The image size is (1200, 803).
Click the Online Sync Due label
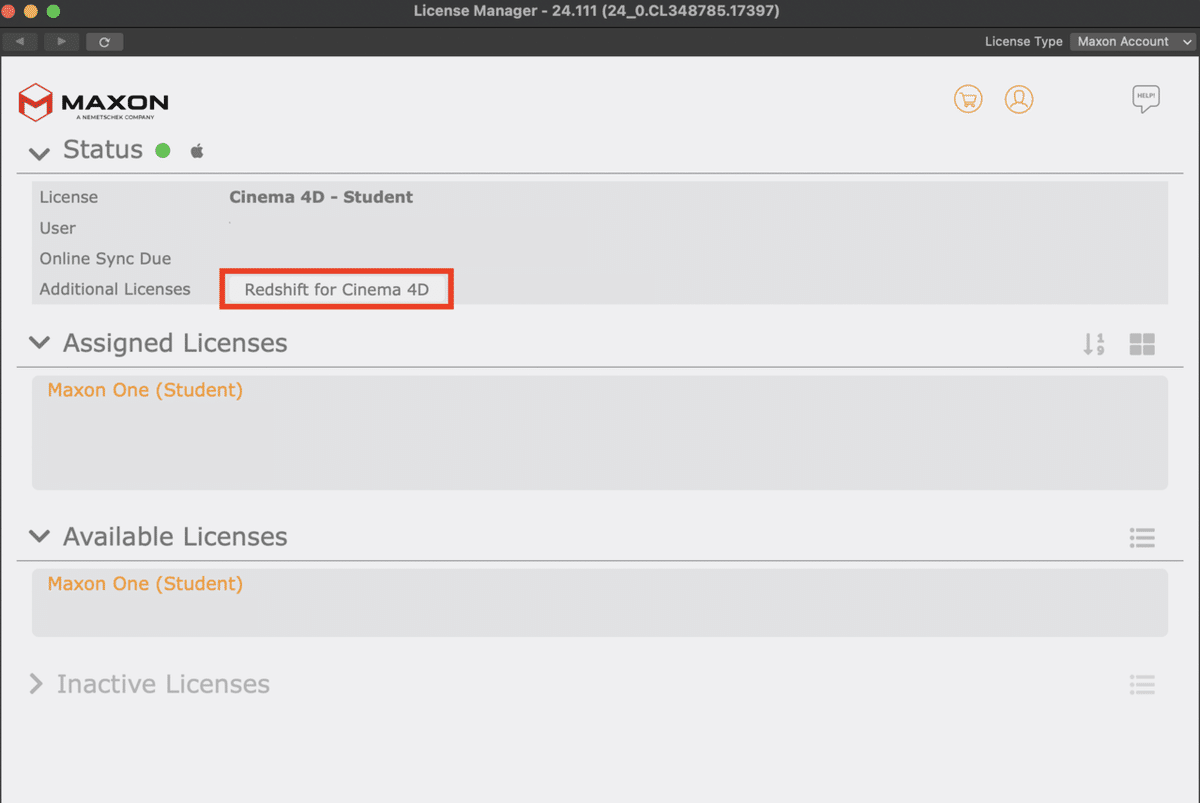(105, 259)
